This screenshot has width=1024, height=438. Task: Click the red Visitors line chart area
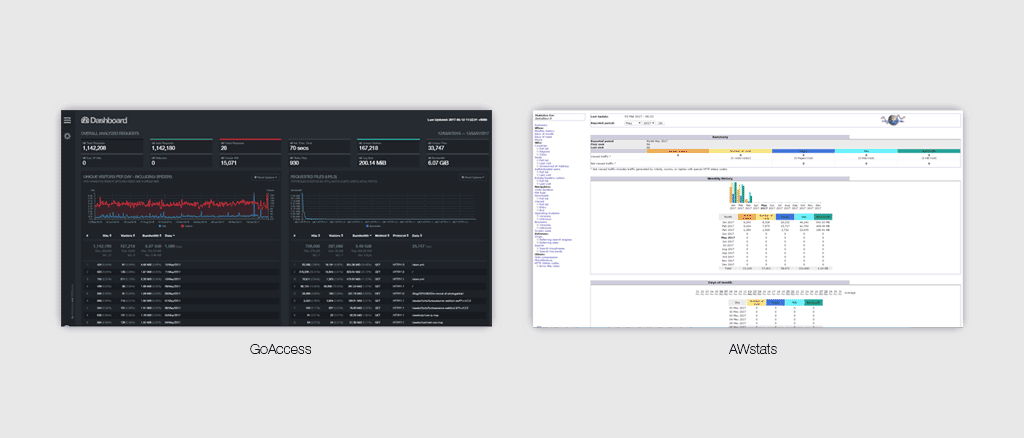[x=180, y=203]
